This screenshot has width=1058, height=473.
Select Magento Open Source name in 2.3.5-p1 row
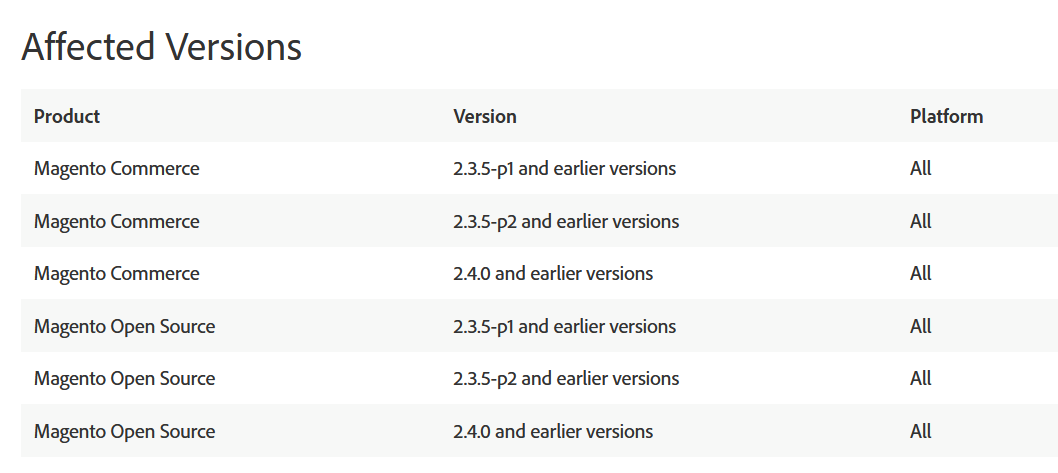click(124, 326)
